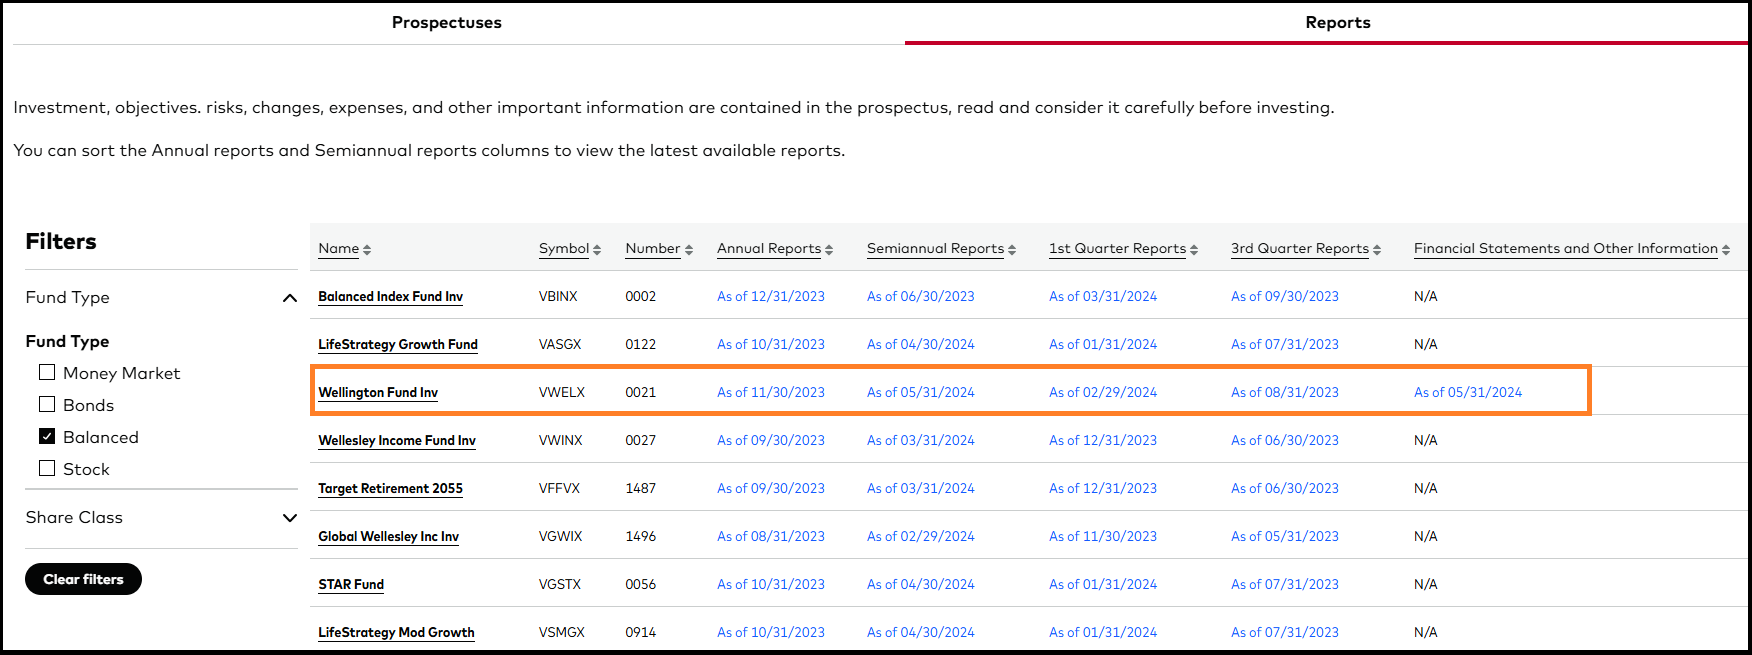Viewport: 1752px width, 655px height.
Task: Sort table by Name column arrows
Action: [367, 250]
